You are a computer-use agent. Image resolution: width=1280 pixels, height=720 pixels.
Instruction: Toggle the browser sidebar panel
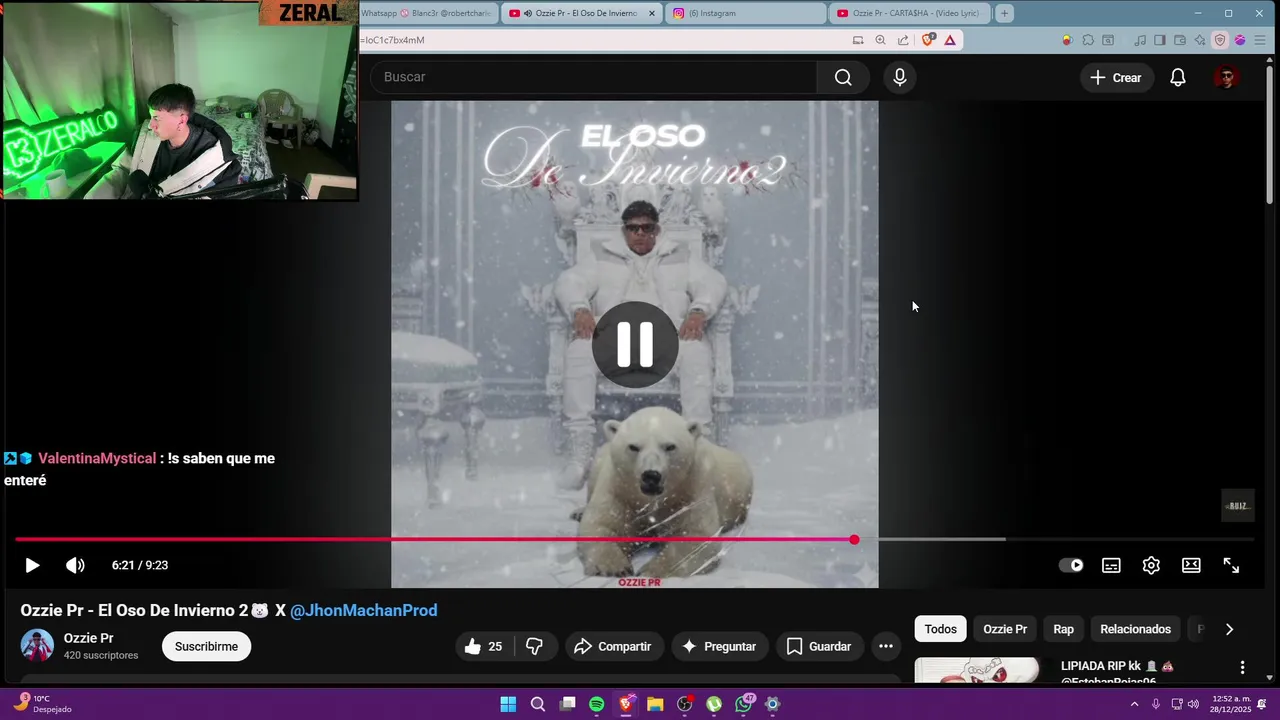[x=1160, y=40]
